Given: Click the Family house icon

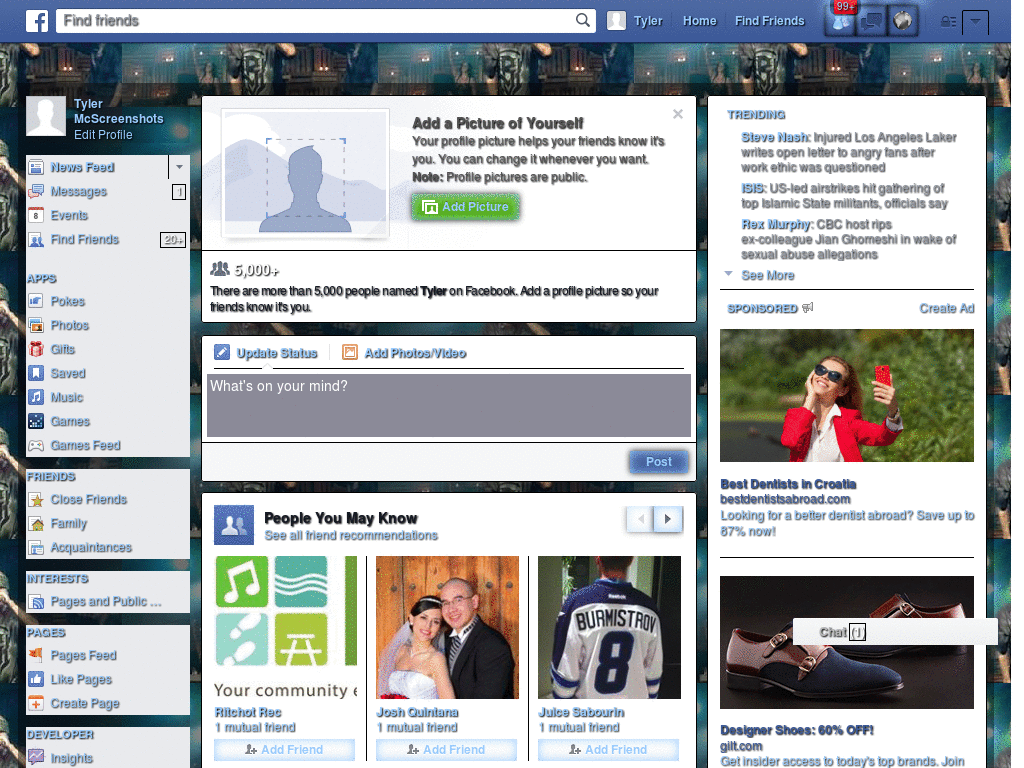Looking at the screenshot, I should click(x=36, y=524).
